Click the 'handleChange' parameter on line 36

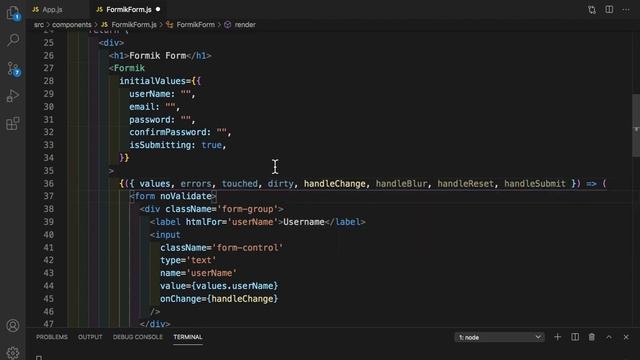[x=334, y=184]
